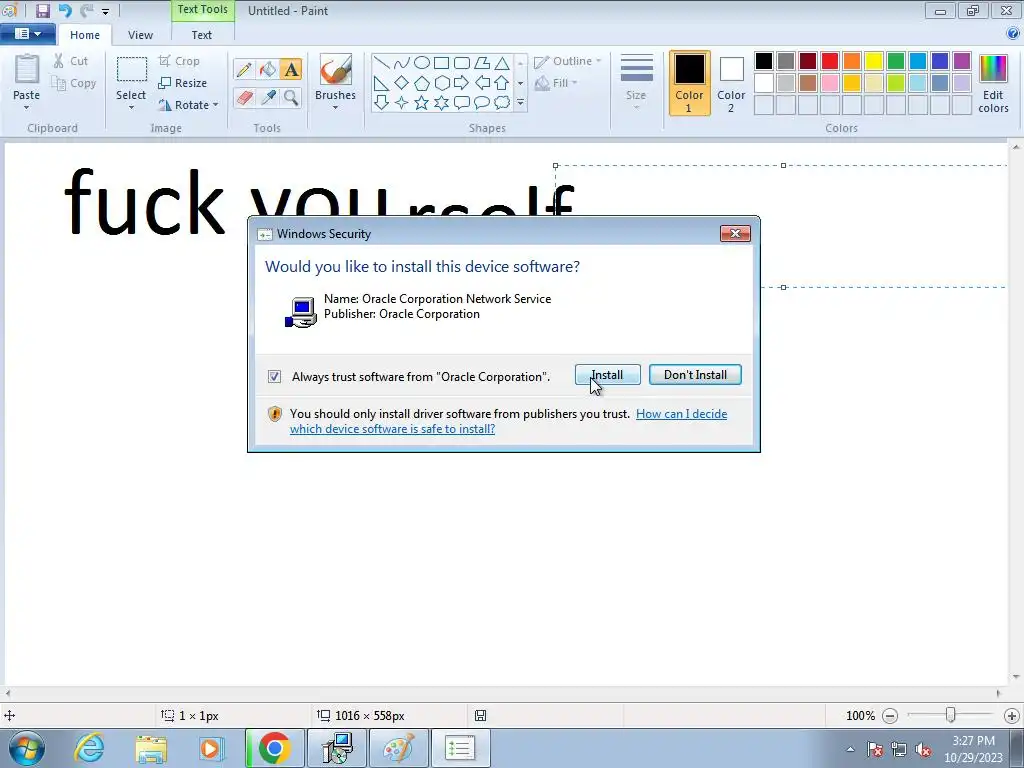The image size is (1024, 768).
Task: Click the Windows Start orb
Action: tap(27, 748)
